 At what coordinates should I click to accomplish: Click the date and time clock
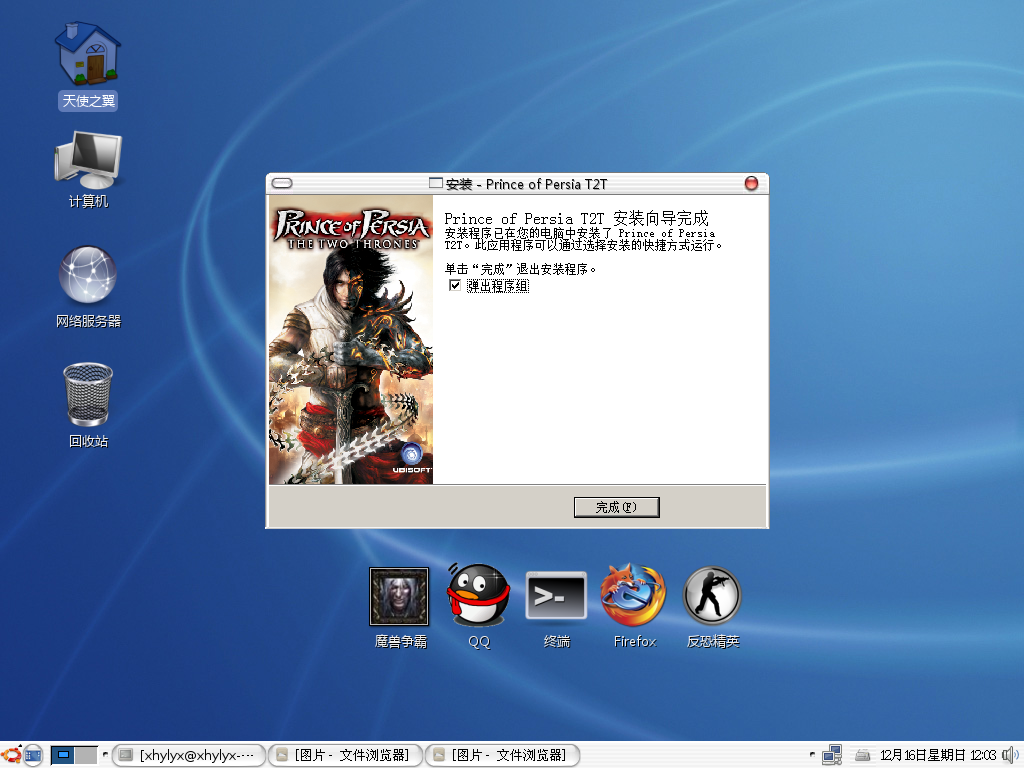pos(938,756)
